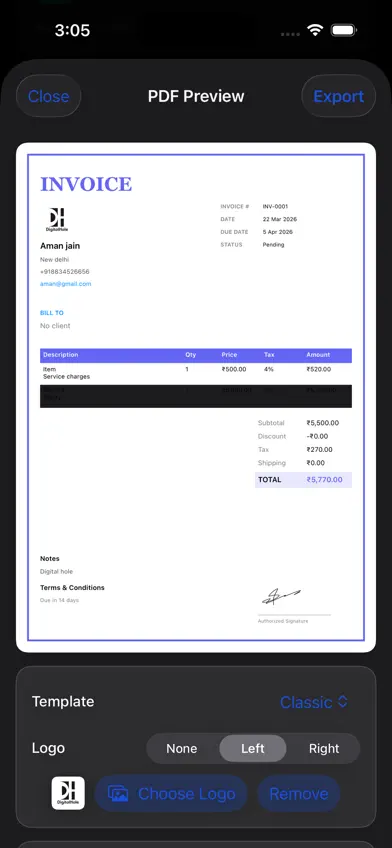Tap the DigitalHole logo thumbnail beside Choose Logo

click(x=68, y=793)
